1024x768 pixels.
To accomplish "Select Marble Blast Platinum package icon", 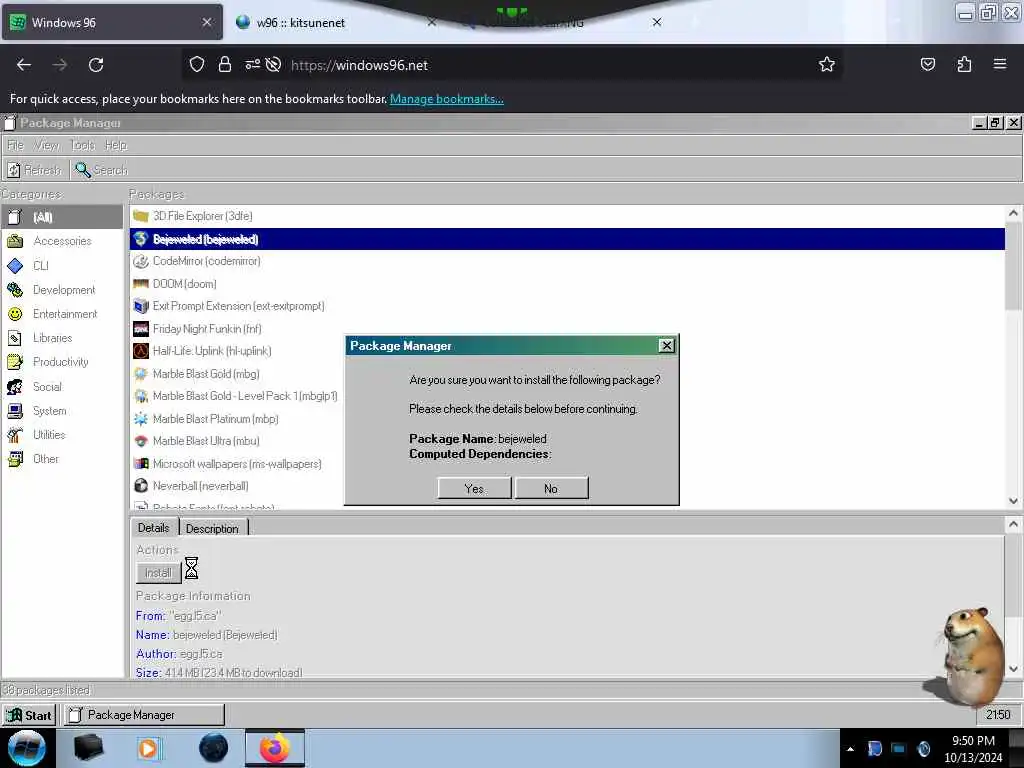I will coord(141,419).
